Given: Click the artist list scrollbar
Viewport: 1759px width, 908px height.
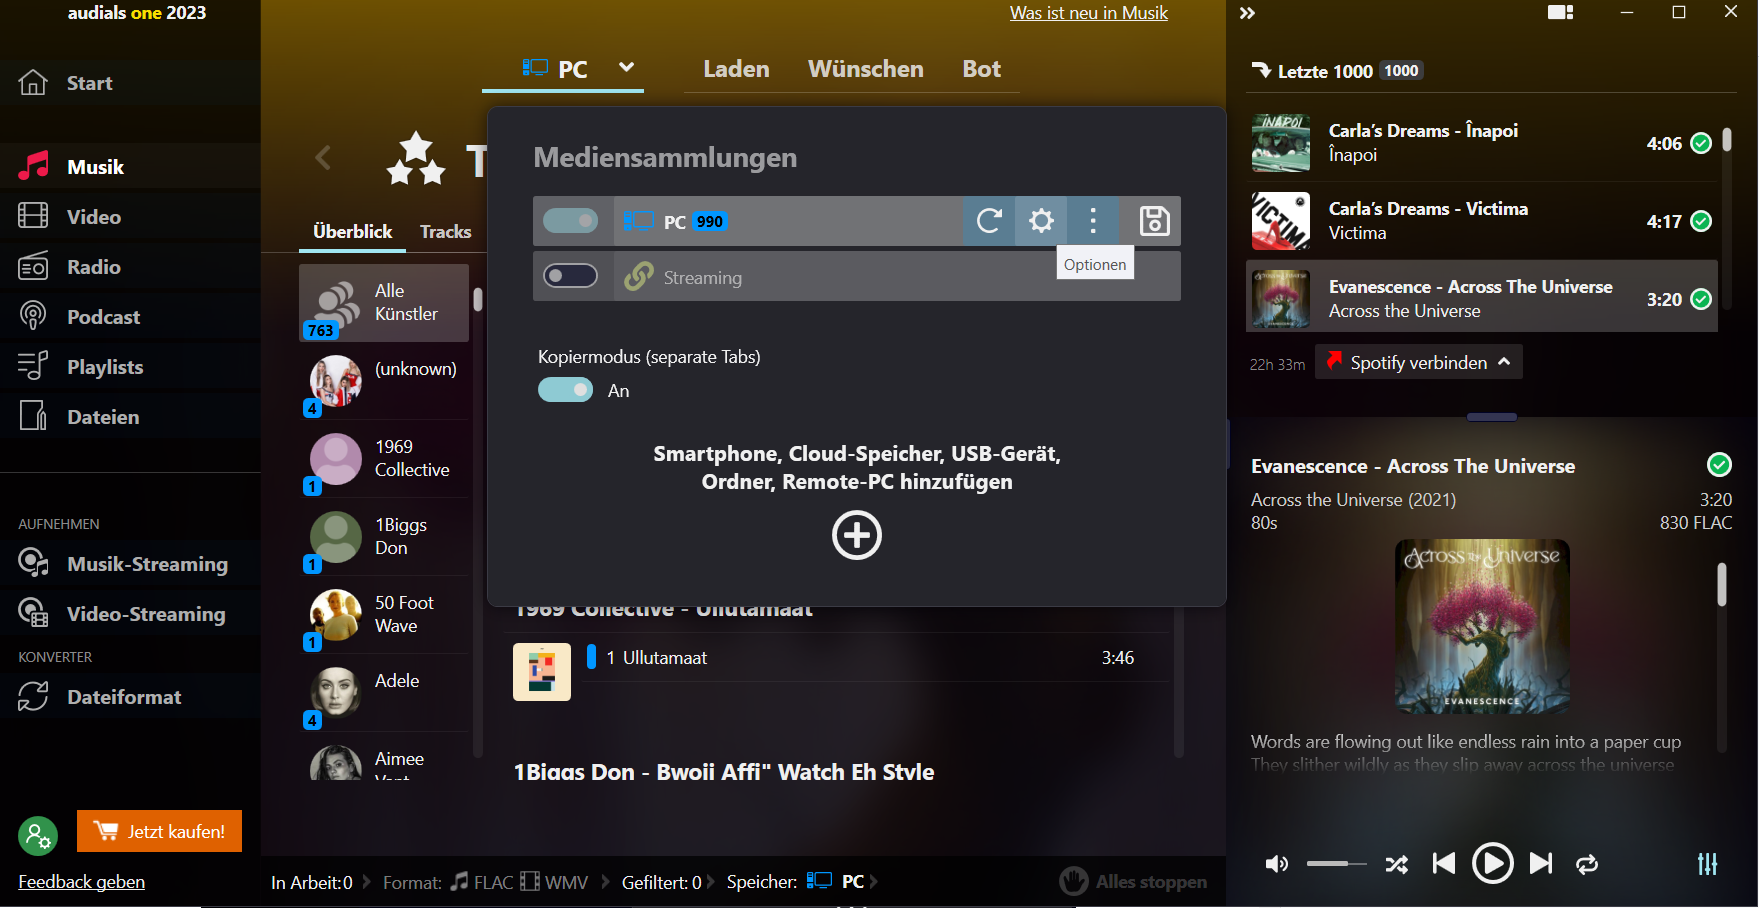Looking at the screenshot, I should tap(478, 299).
